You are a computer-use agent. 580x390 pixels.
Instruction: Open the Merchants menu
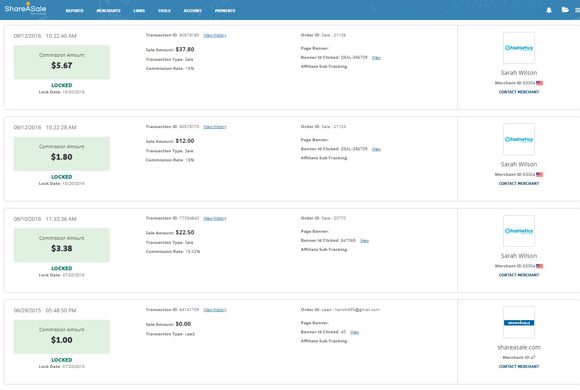108,11
